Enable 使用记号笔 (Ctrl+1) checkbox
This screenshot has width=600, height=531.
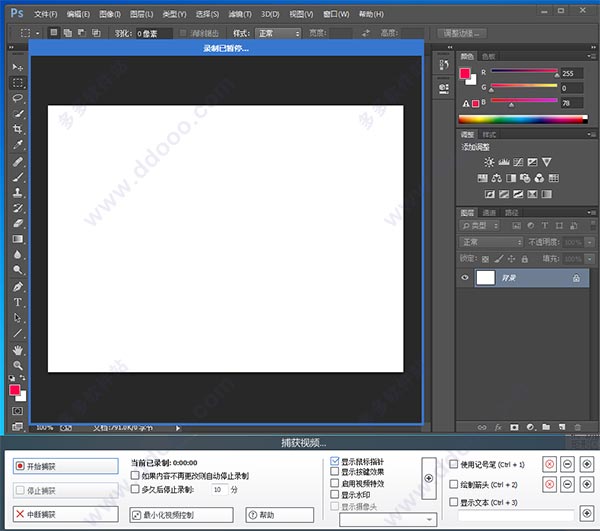(453, 464)
